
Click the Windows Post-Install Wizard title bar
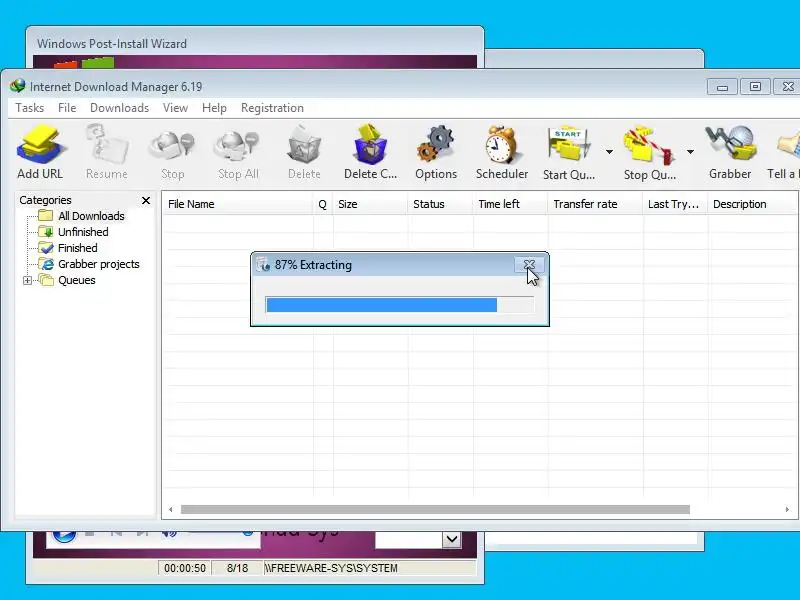point(255,43)
